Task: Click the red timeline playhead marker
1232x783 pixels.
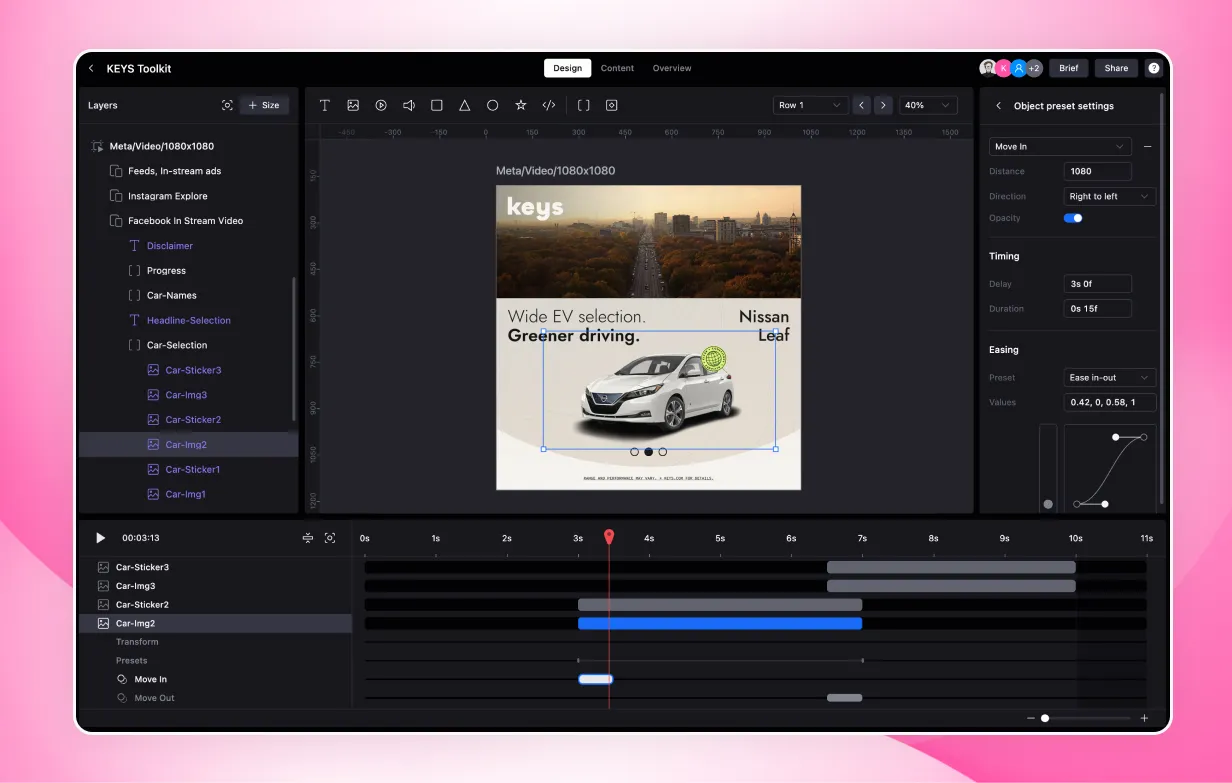Action: [609, 537]
